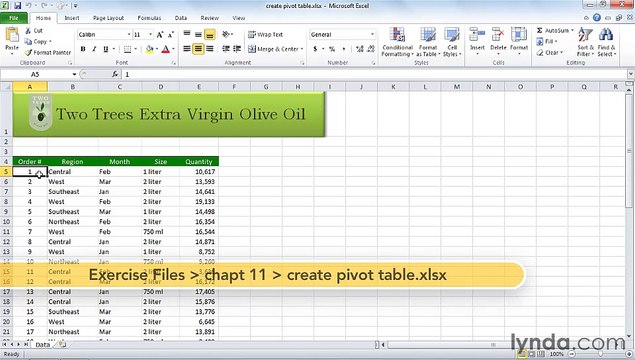Open the text Orientation options

(x=227, y=34)
